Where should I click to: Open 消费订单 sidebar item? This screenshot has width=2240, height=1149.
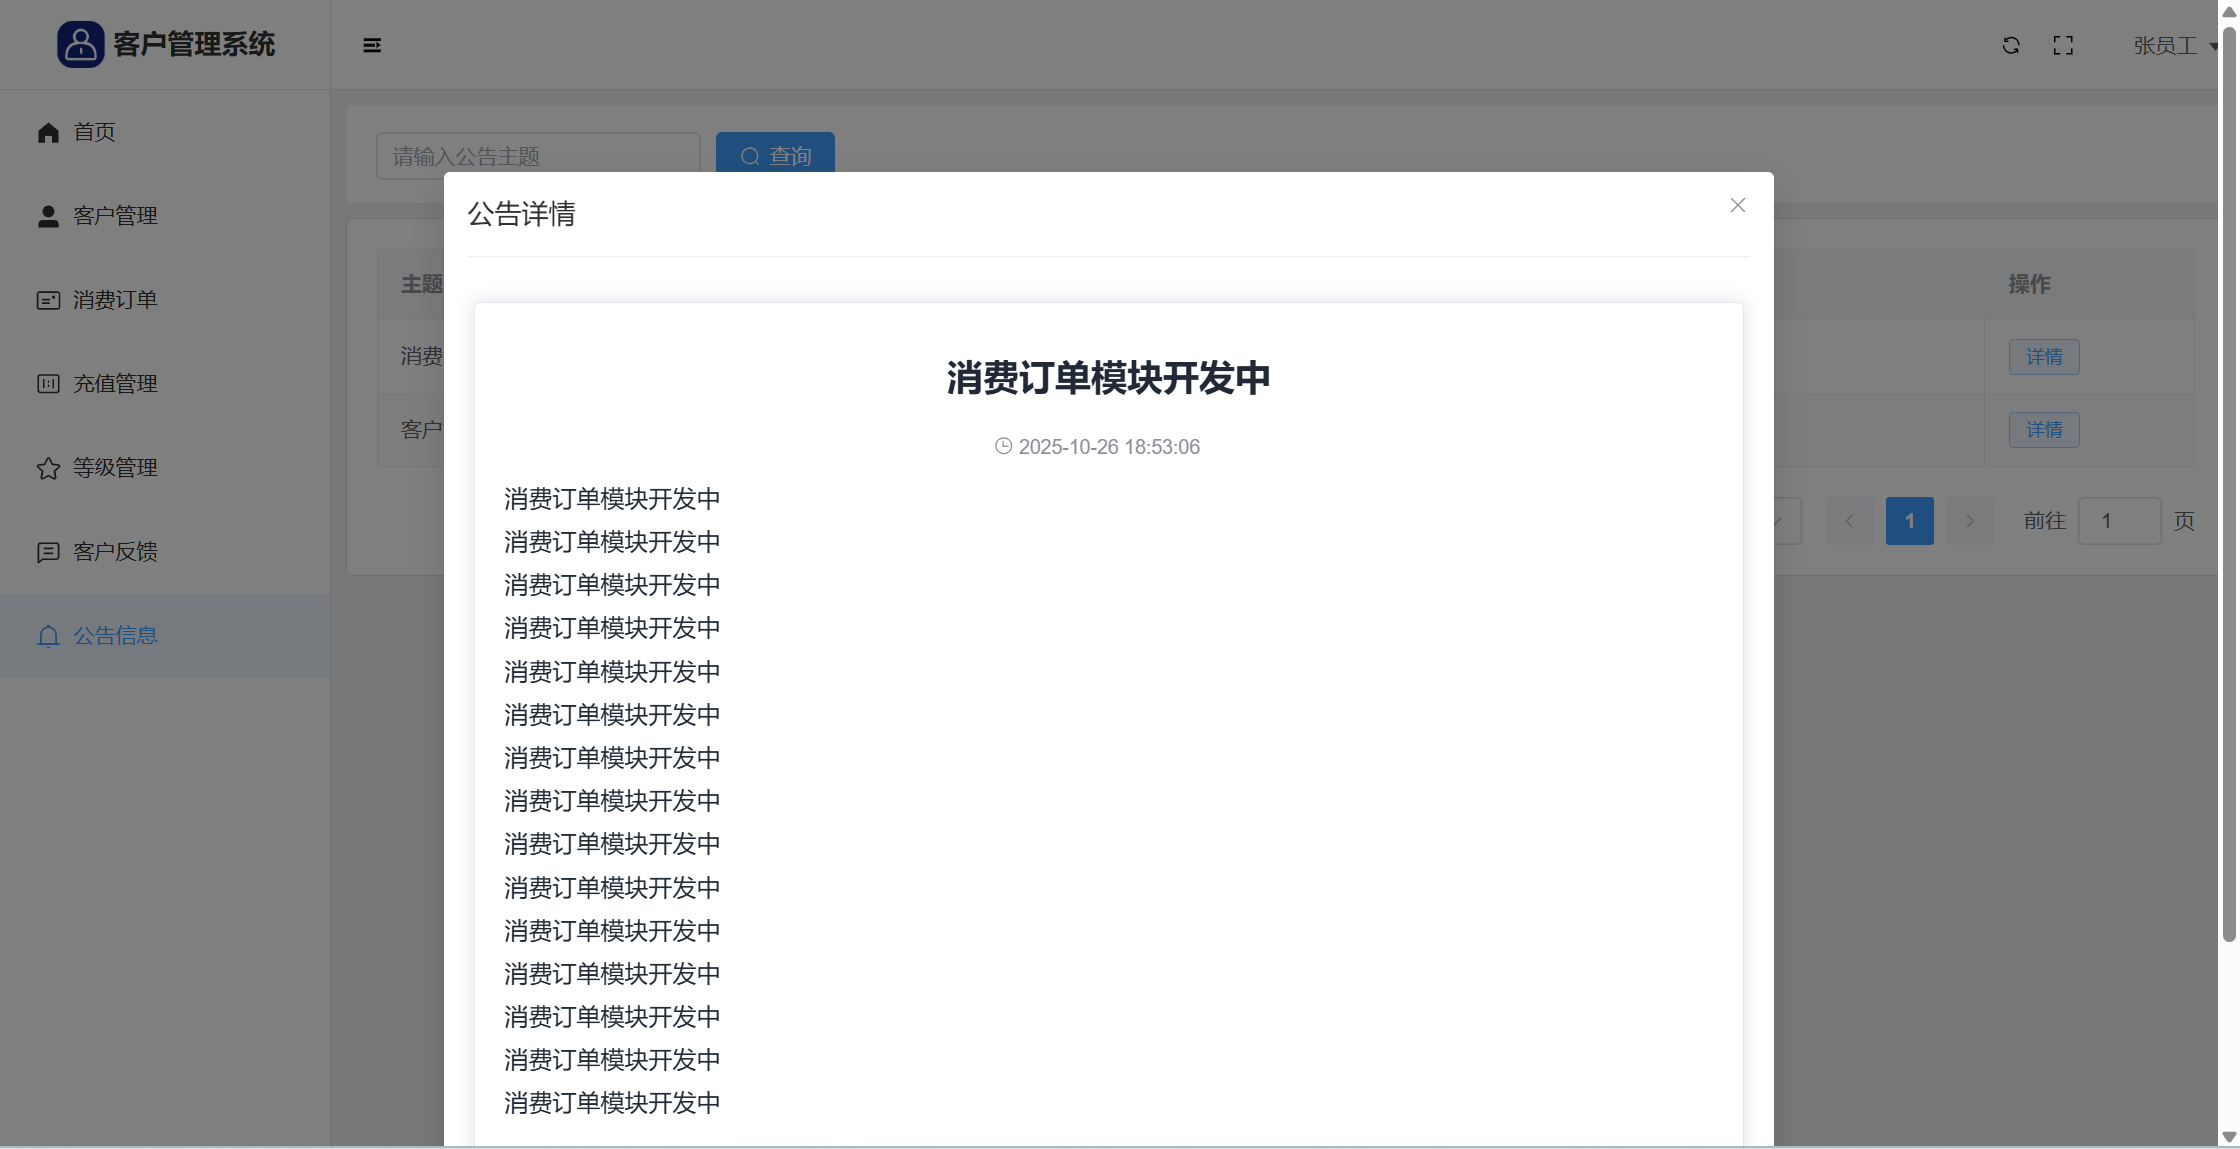point(115,300)
